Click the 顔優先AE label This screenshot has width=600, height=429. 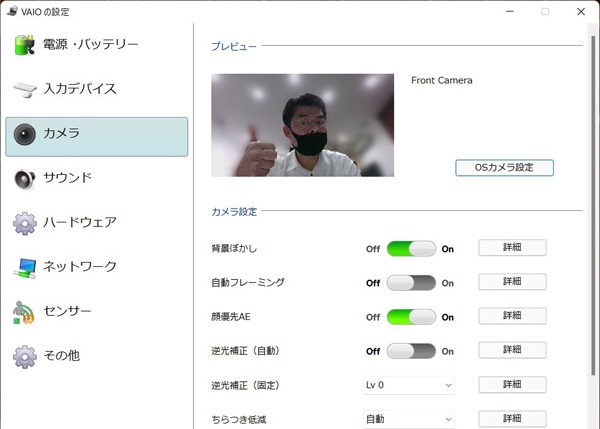coord(231,316)
